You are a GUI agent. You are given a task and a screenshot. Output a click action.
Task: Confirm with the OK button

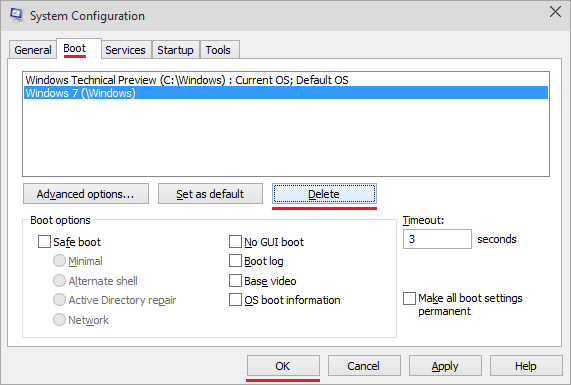283,366
